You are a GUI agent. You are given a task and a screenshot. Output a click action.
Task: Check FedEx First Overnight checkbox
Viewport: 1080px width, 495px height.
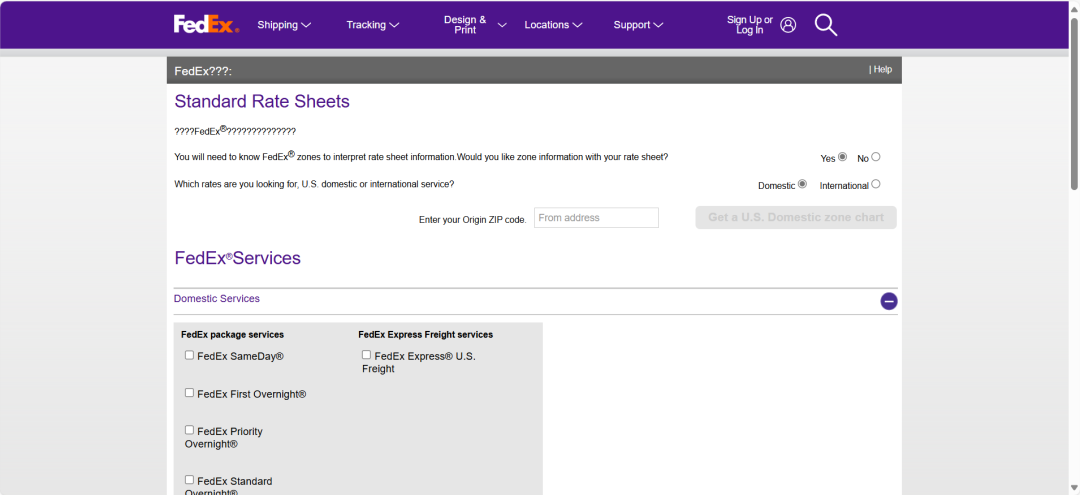click(190, 393)
